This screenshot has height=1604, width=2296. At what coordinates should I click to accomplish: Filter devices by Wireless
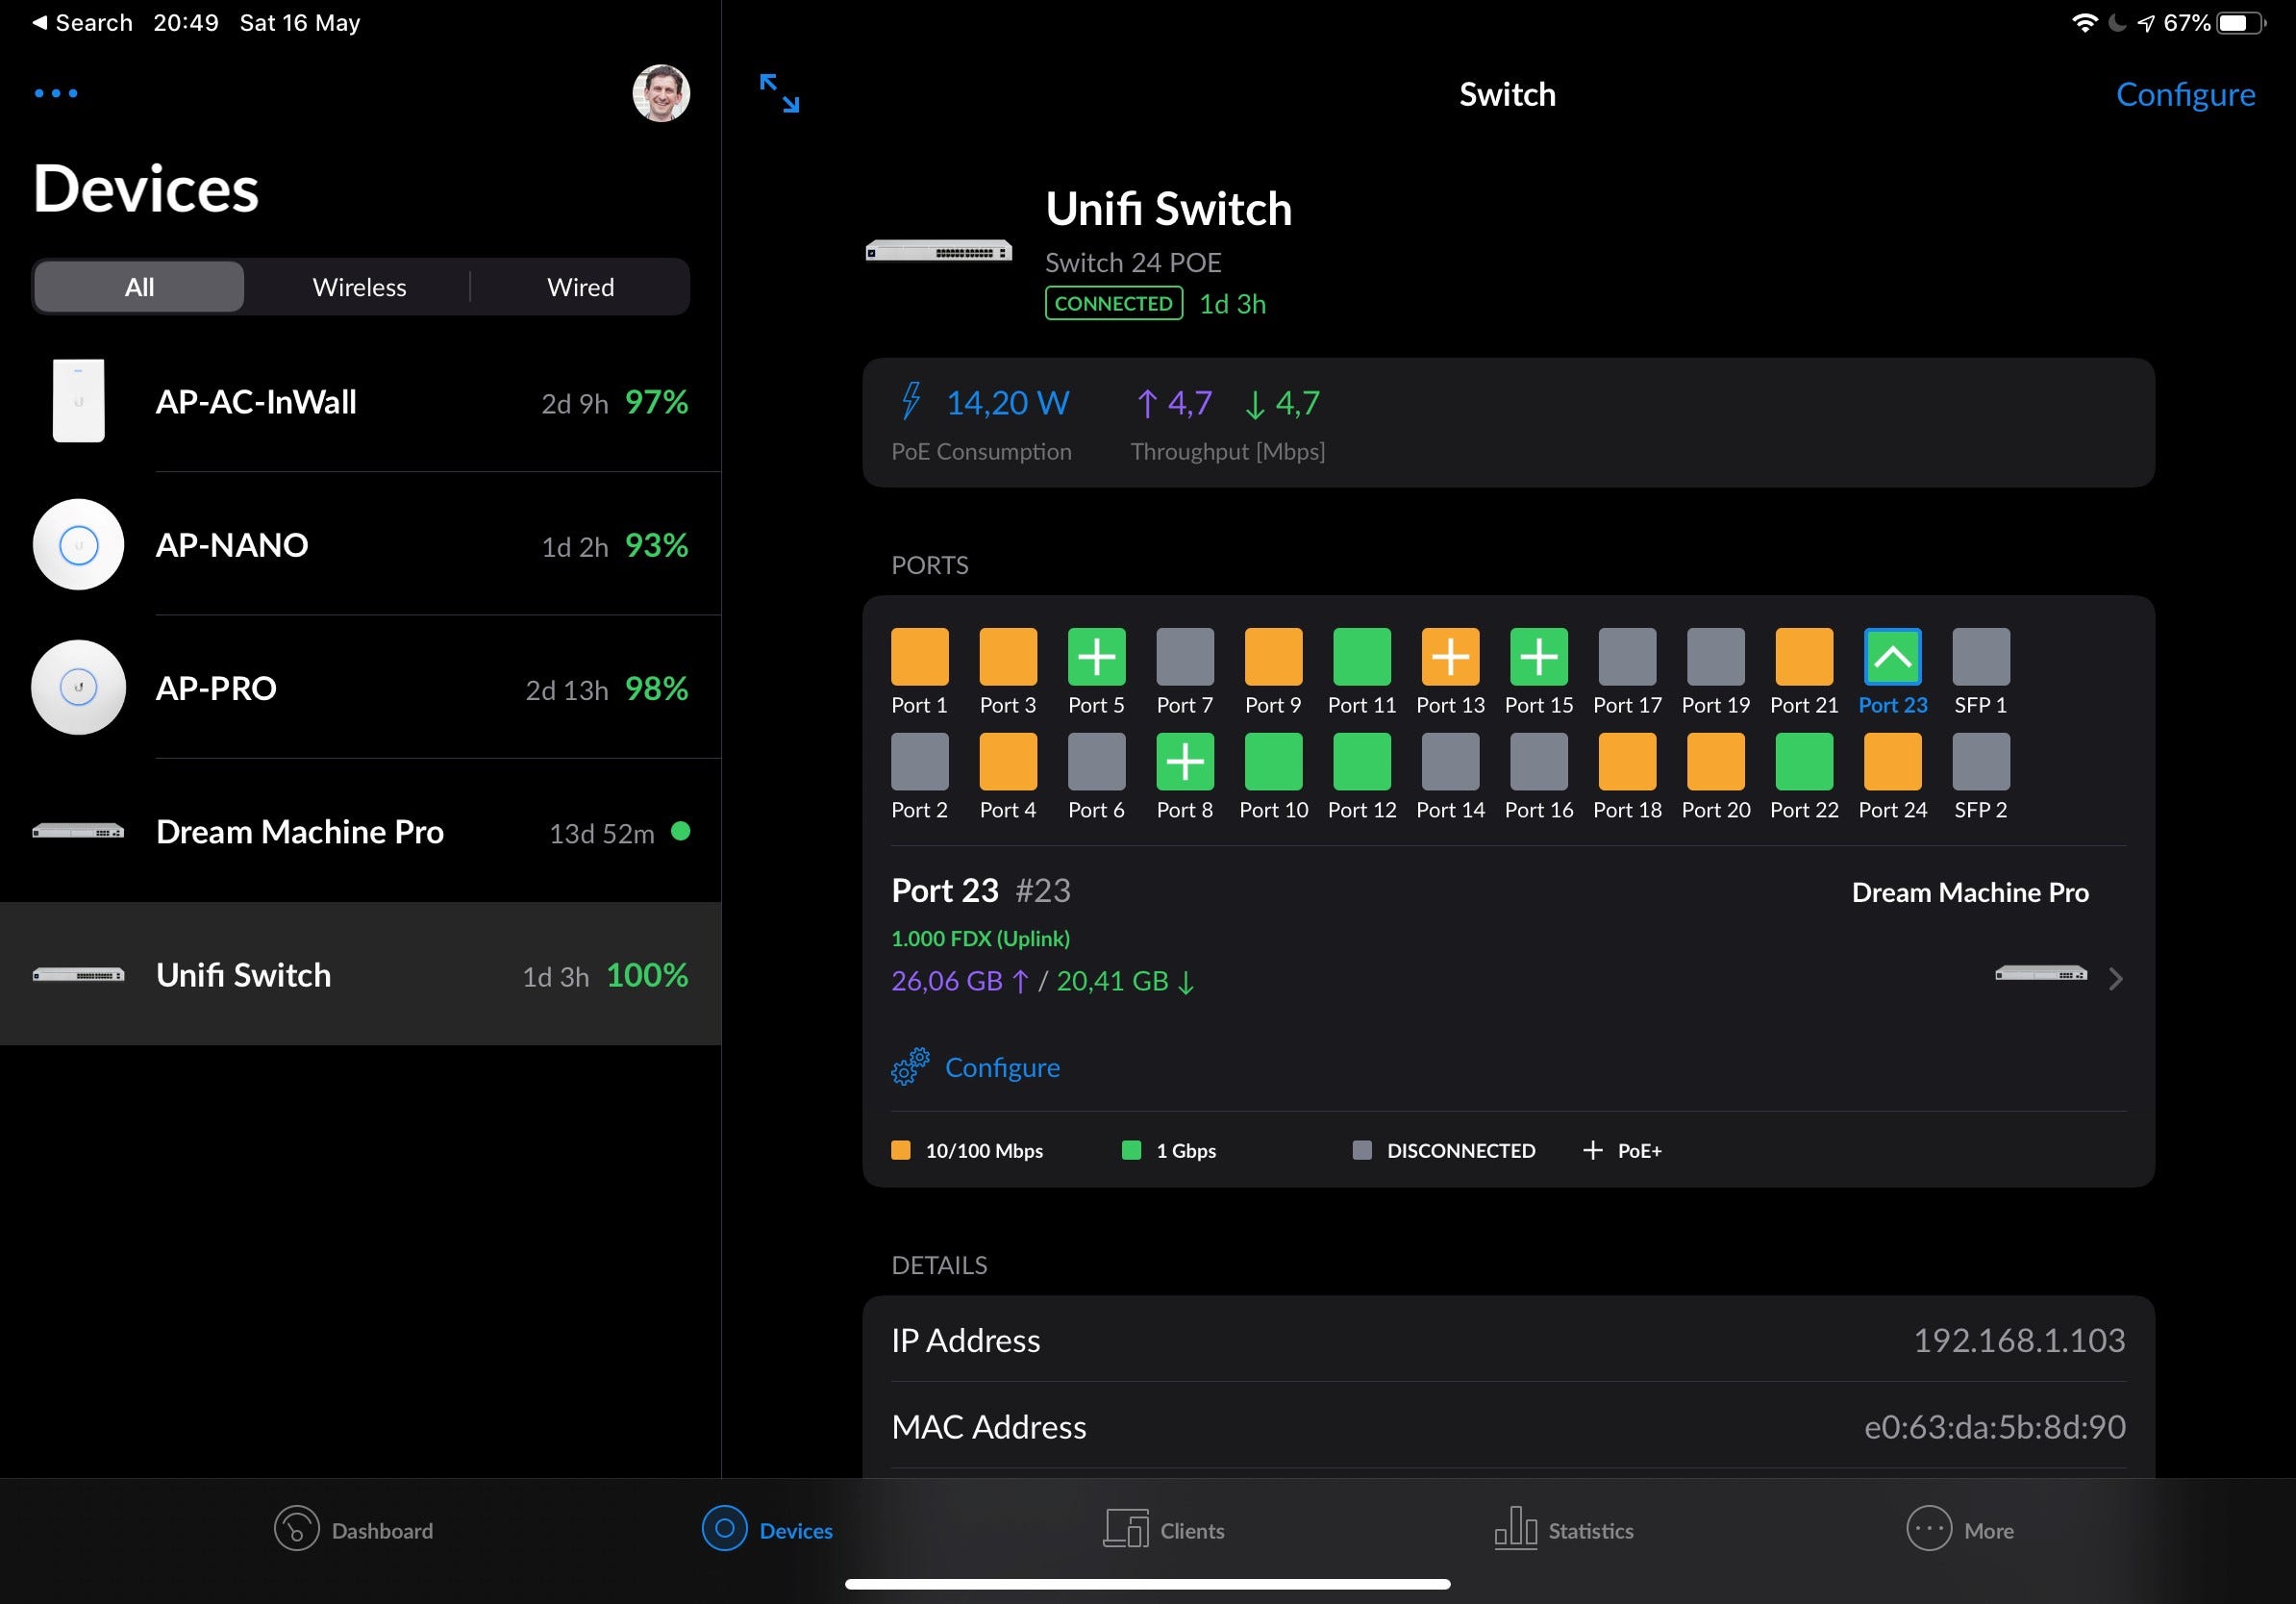359,287
